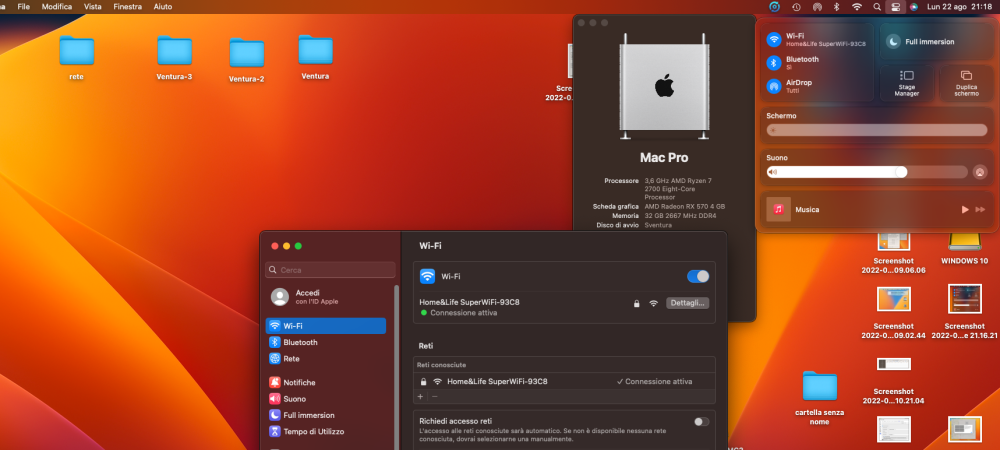Select Suono in Settings sidebar
1000x450 pixels.
click(326, 399)
